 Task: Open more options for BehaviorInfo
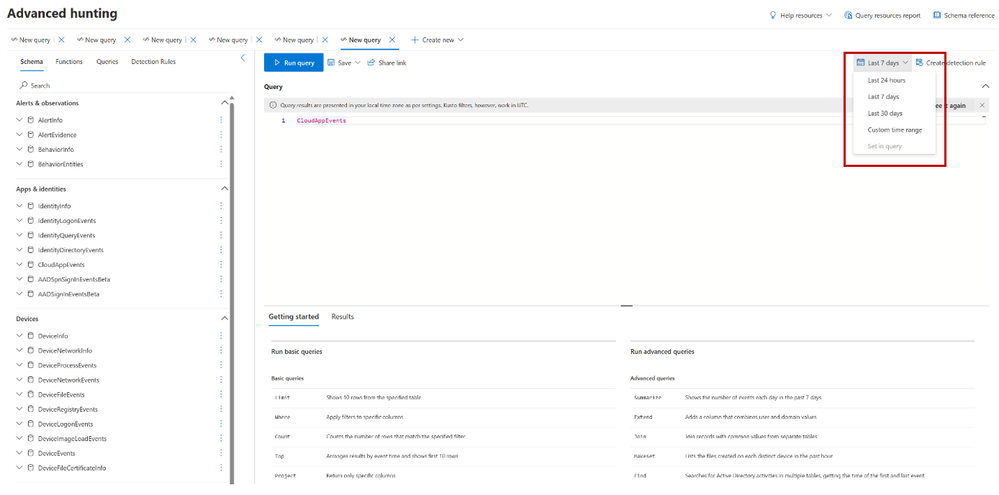coord(221,149)
